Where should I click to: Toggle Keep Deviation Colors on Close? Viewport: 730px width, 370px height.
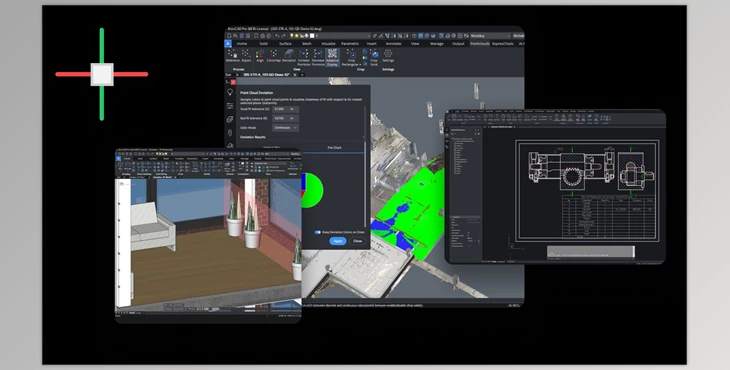coord(318,232)
